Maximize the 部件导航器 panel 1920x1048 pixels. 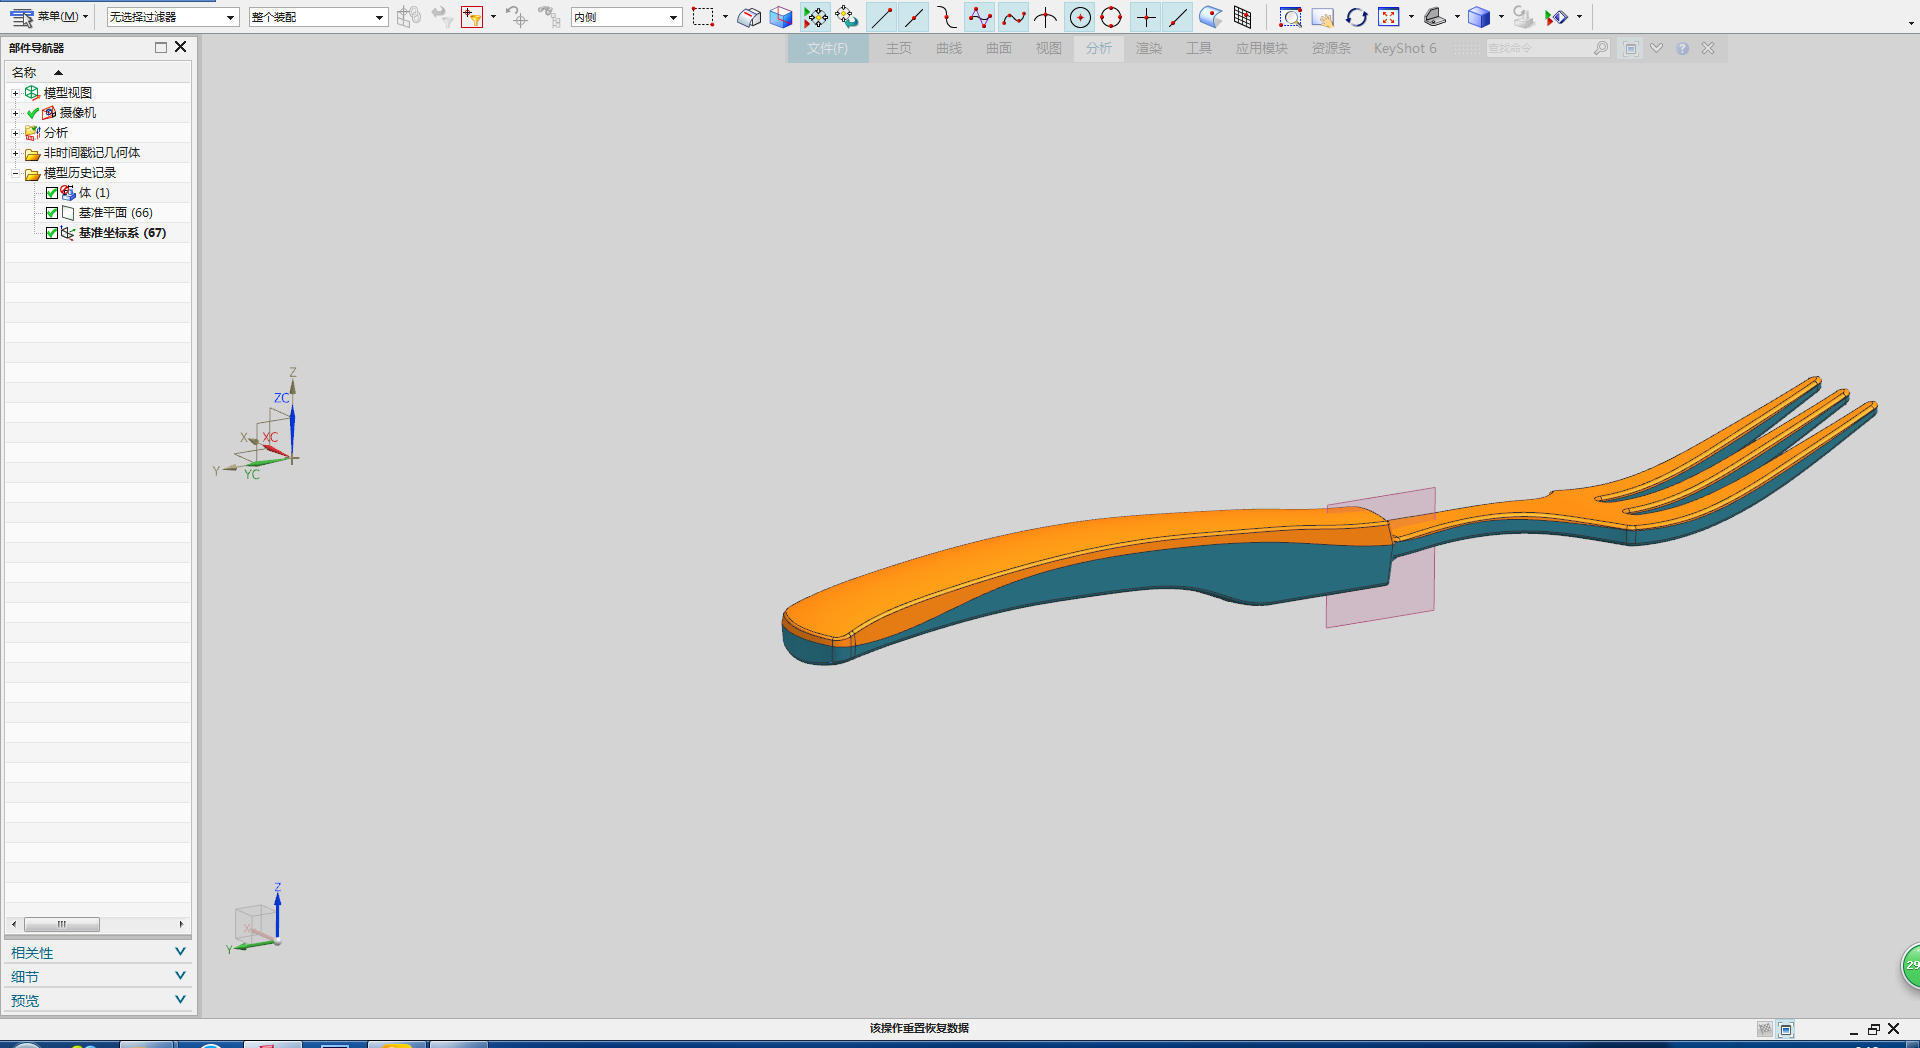(x=161, y=47)
